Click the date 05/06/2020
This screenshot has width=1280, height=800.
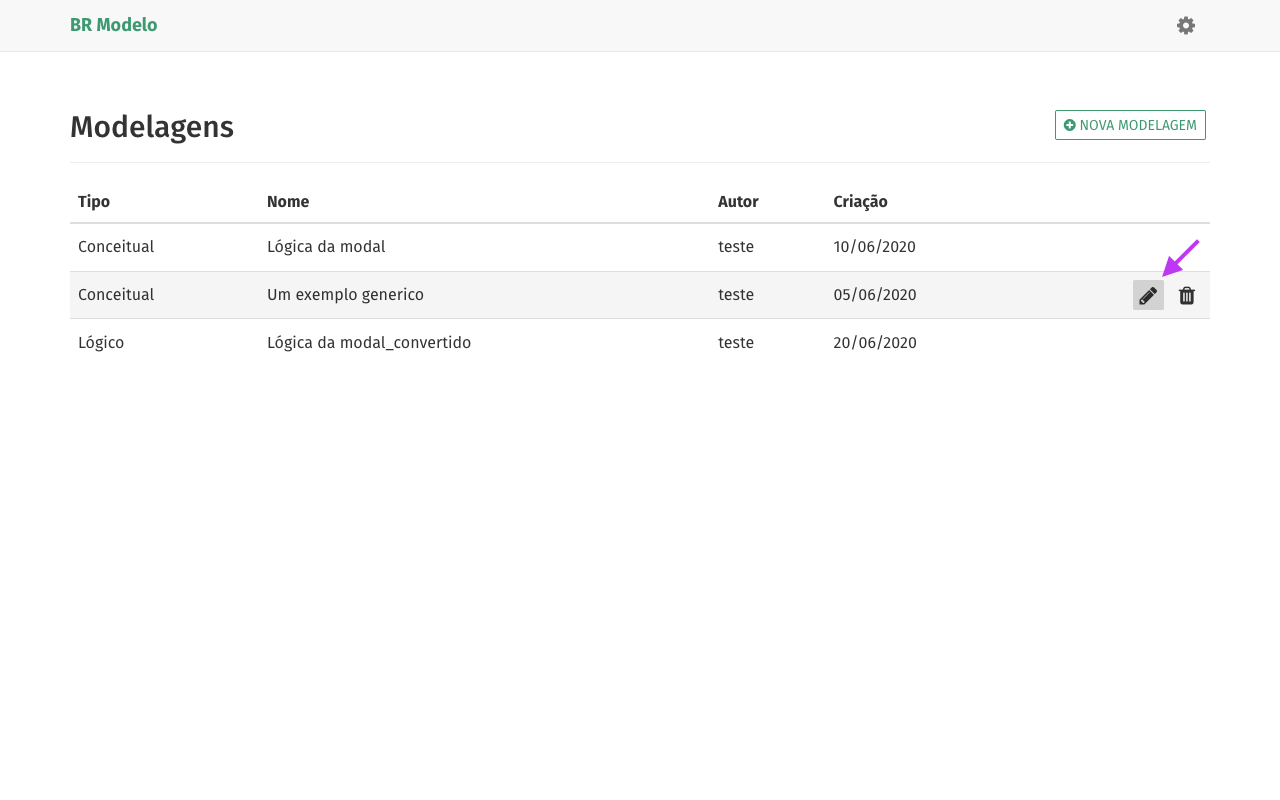875,294
